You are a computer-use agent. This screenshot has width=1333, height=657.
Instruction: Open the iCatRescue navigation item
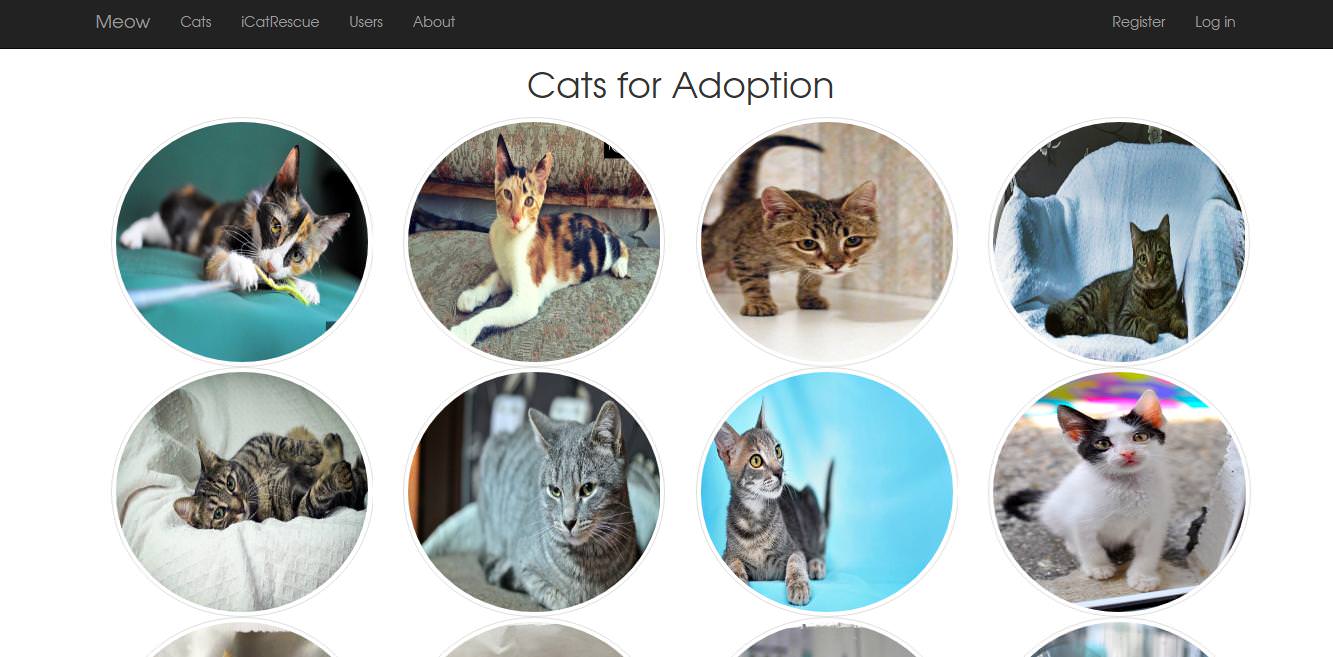pos(280,22)
